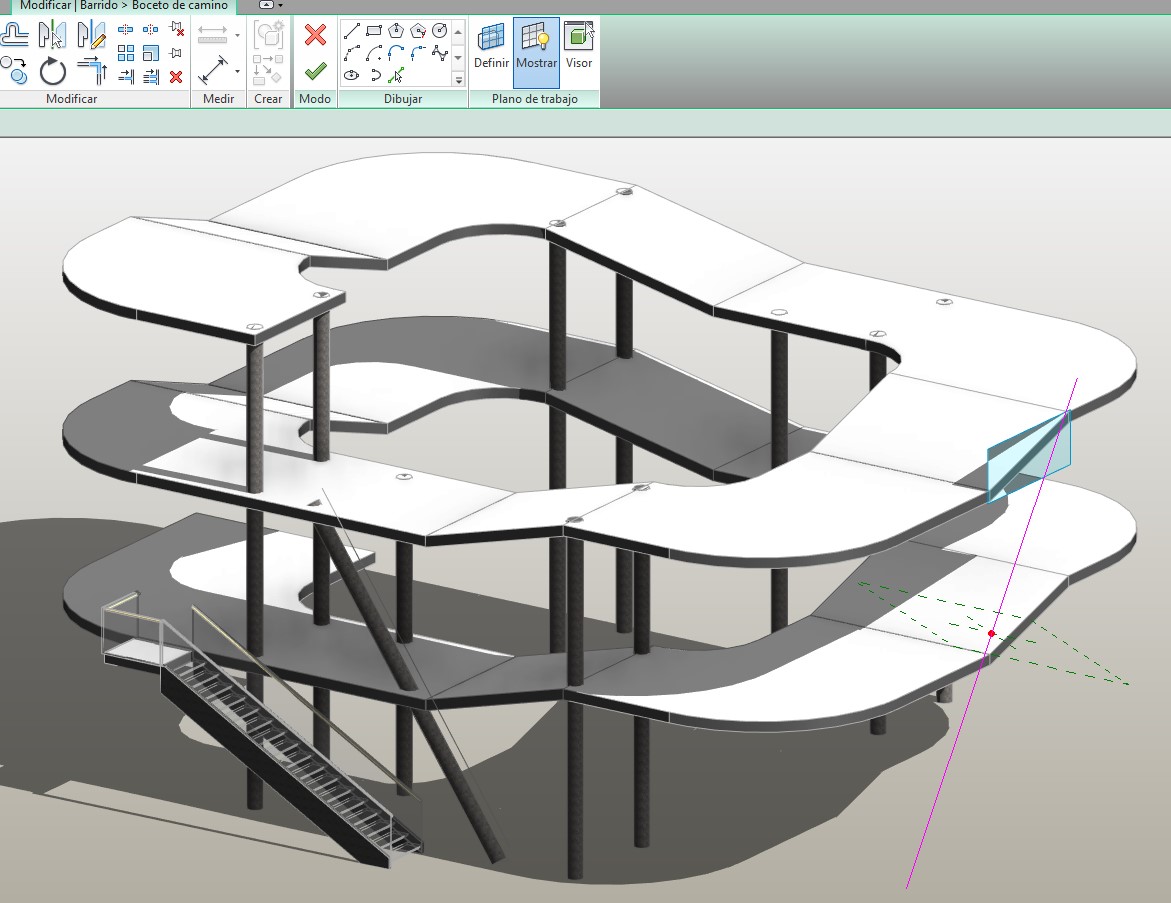
Task: Activate the Pick Lines tool
Action: point(396,75)
